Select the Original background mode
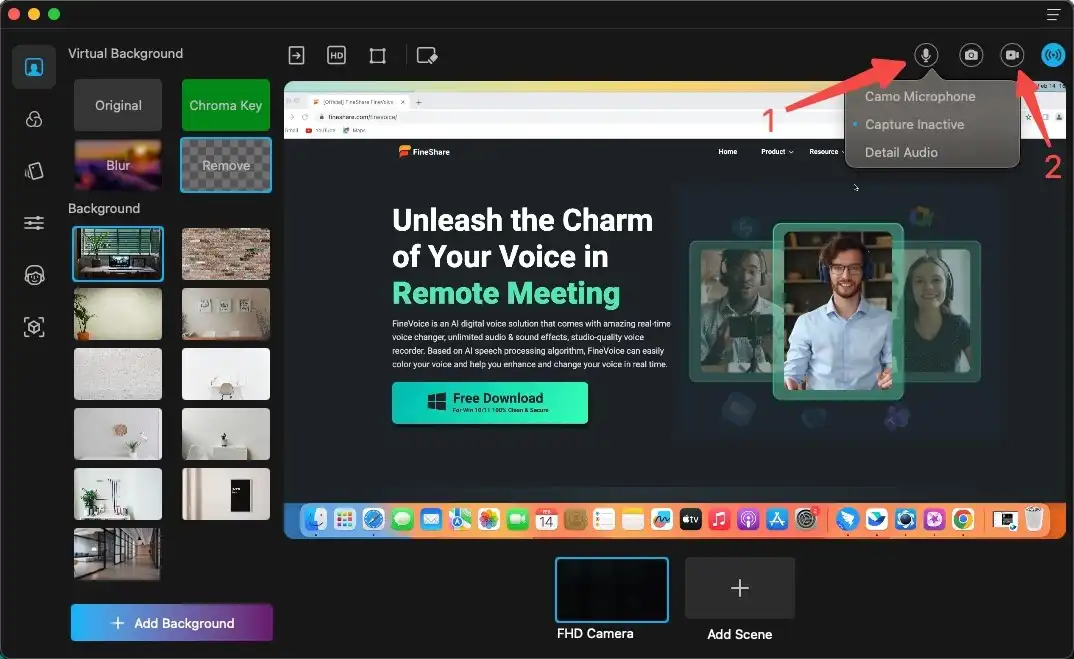Image resolution: width=1074 pixels, height=659 pixels. tap(118, 105)
